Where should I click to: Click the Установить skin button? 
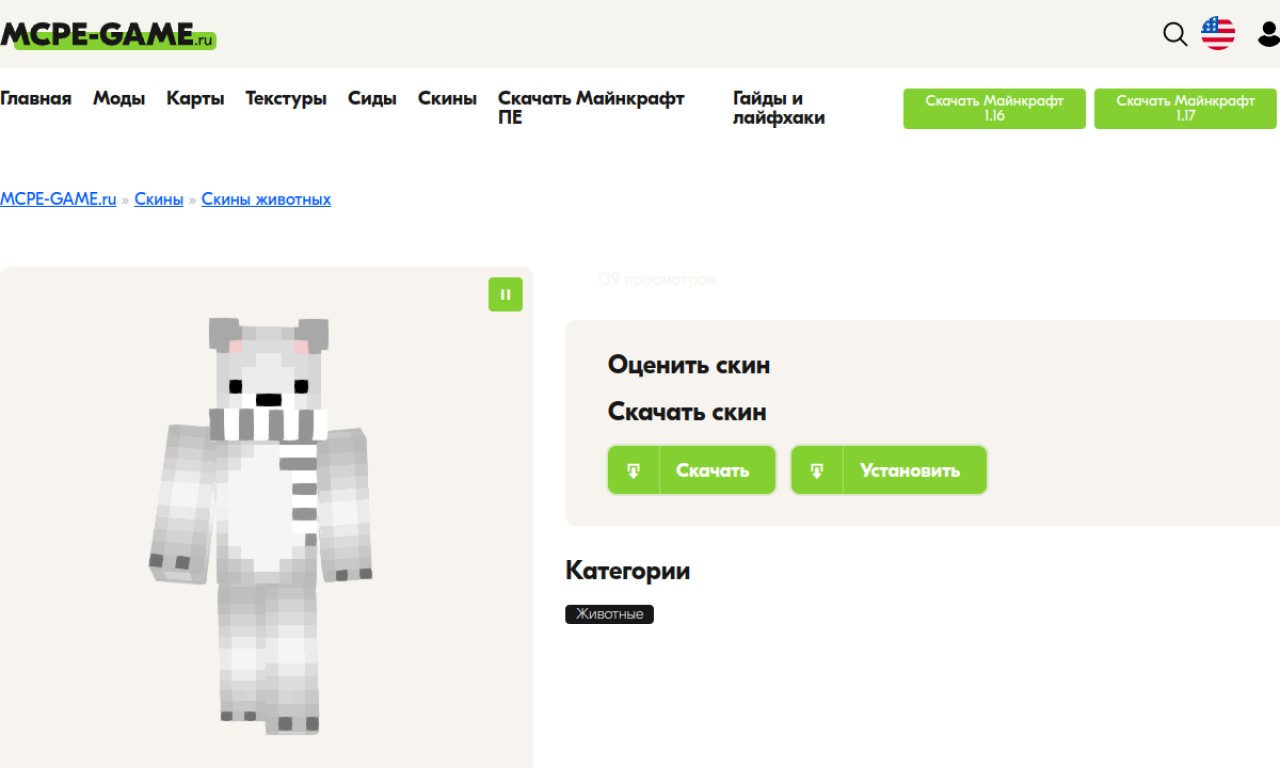888,470
